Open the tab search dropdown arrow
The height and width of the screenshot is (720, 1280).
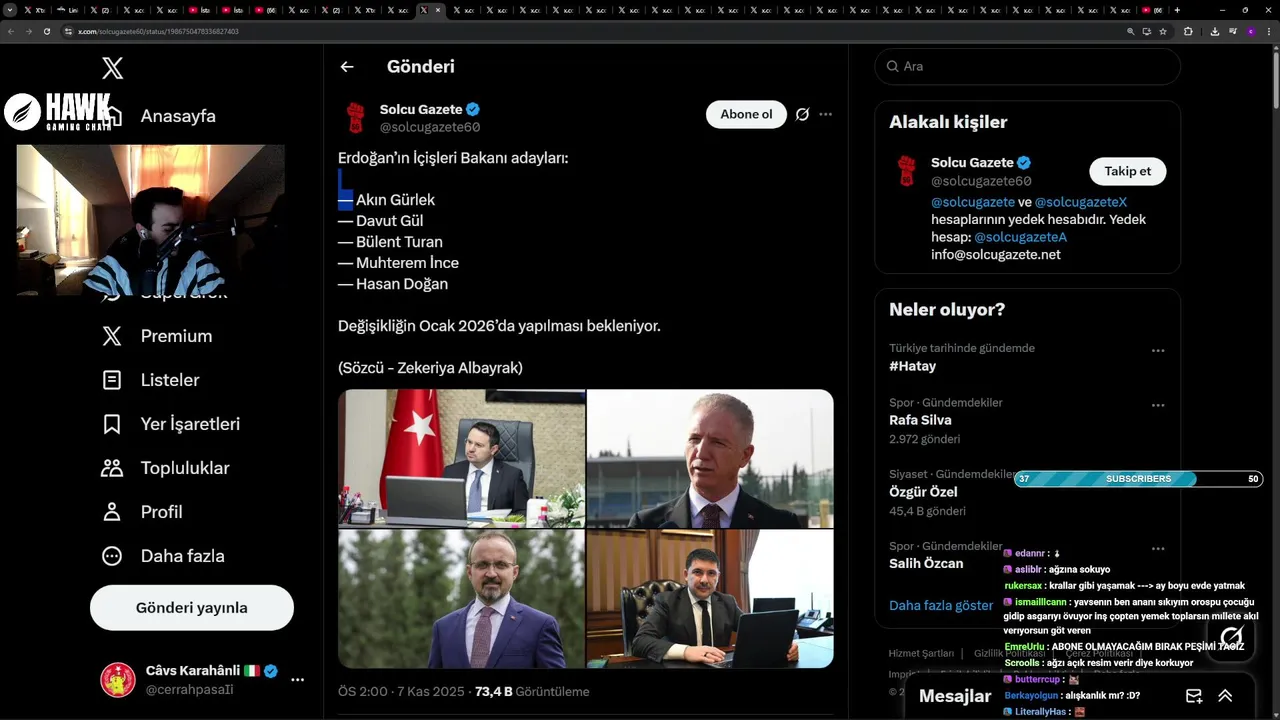click(x=9, y=10)
